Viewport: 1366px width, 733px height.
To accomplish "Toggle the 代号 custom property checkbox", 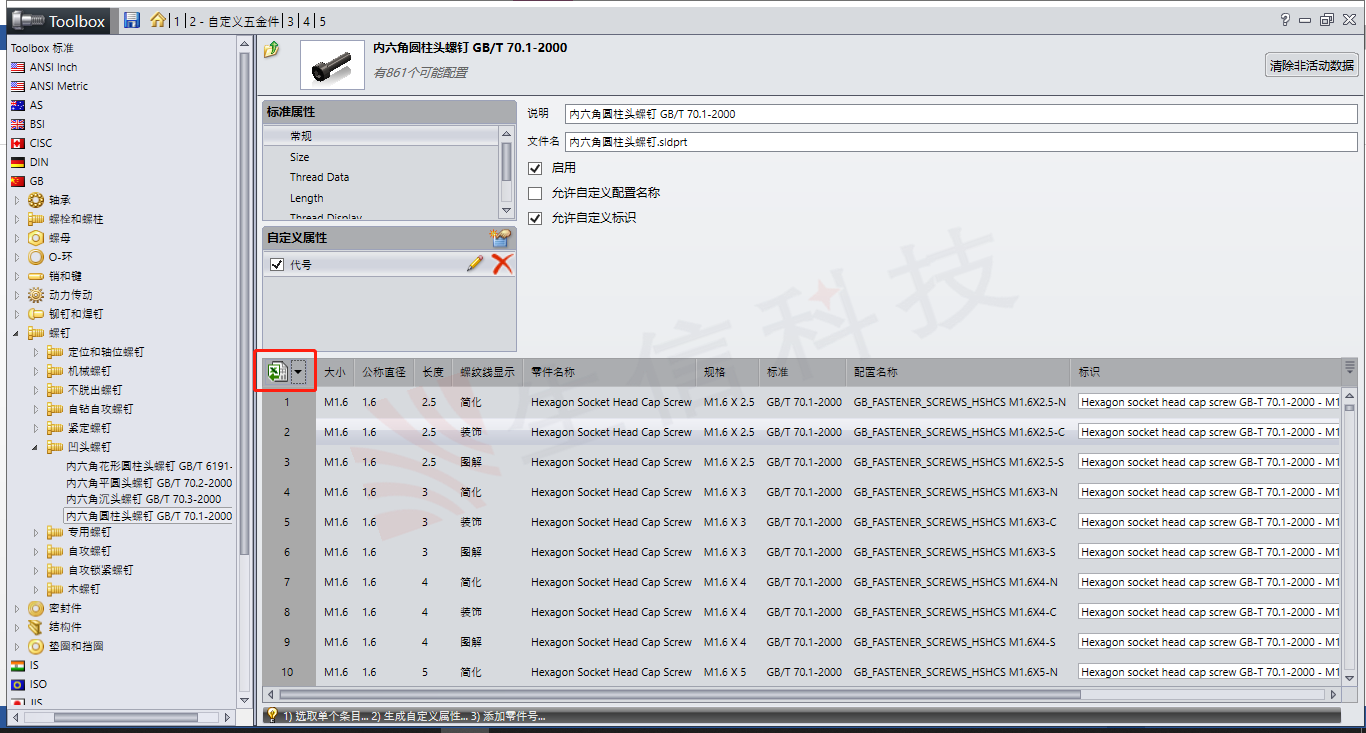I will pos(277,265).
